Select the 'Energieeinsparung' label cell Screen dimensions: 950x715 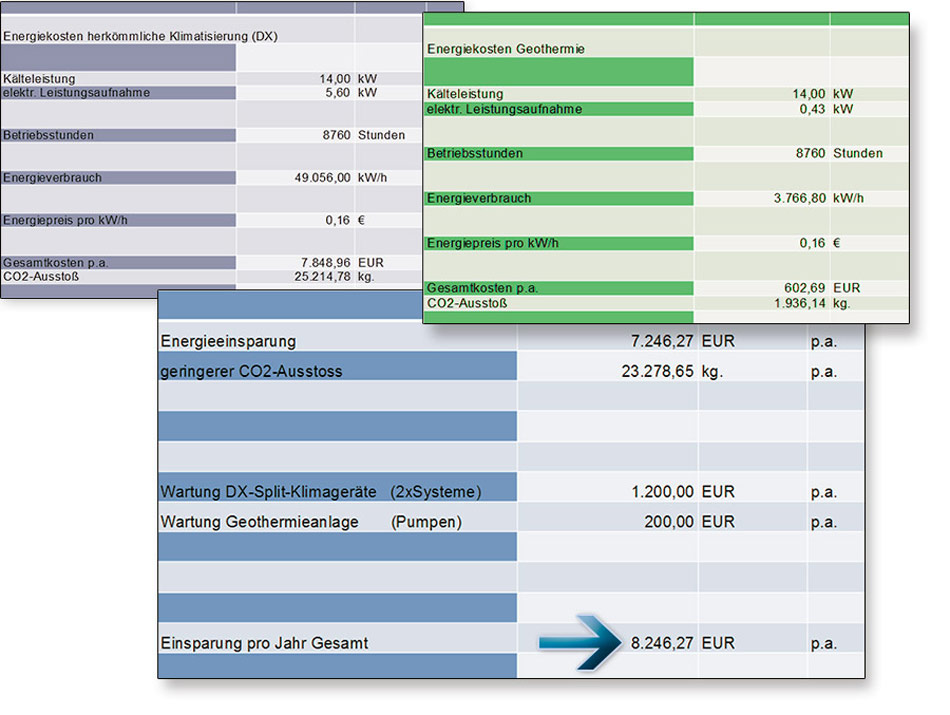[x=229, y=342]
